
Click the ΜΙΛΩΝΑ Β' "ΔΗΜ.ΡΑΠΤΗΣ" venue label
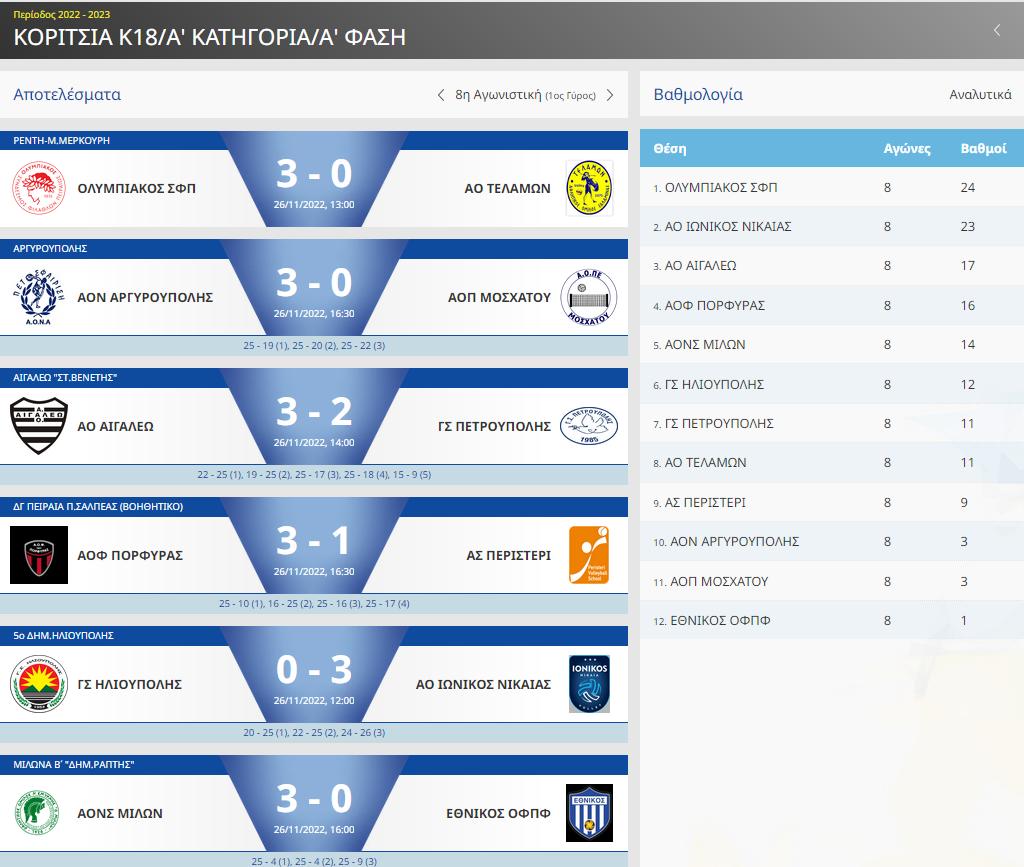(x=74, y=765)
